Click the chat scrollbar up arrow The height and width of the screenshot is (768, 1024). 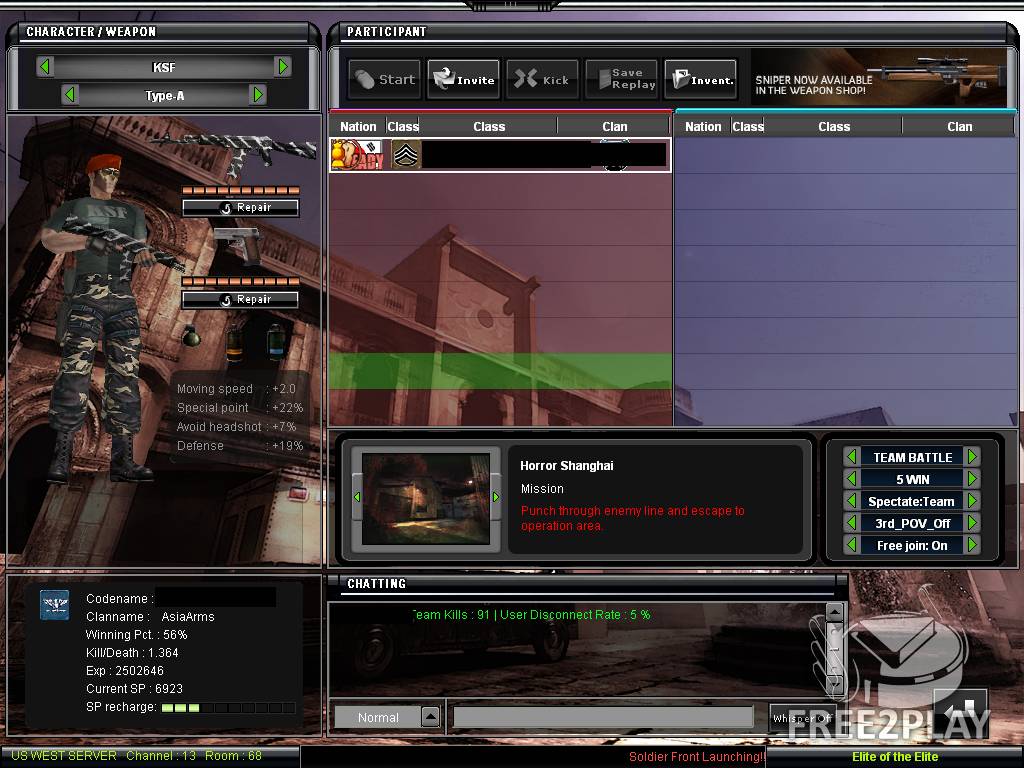pos(835,612)
